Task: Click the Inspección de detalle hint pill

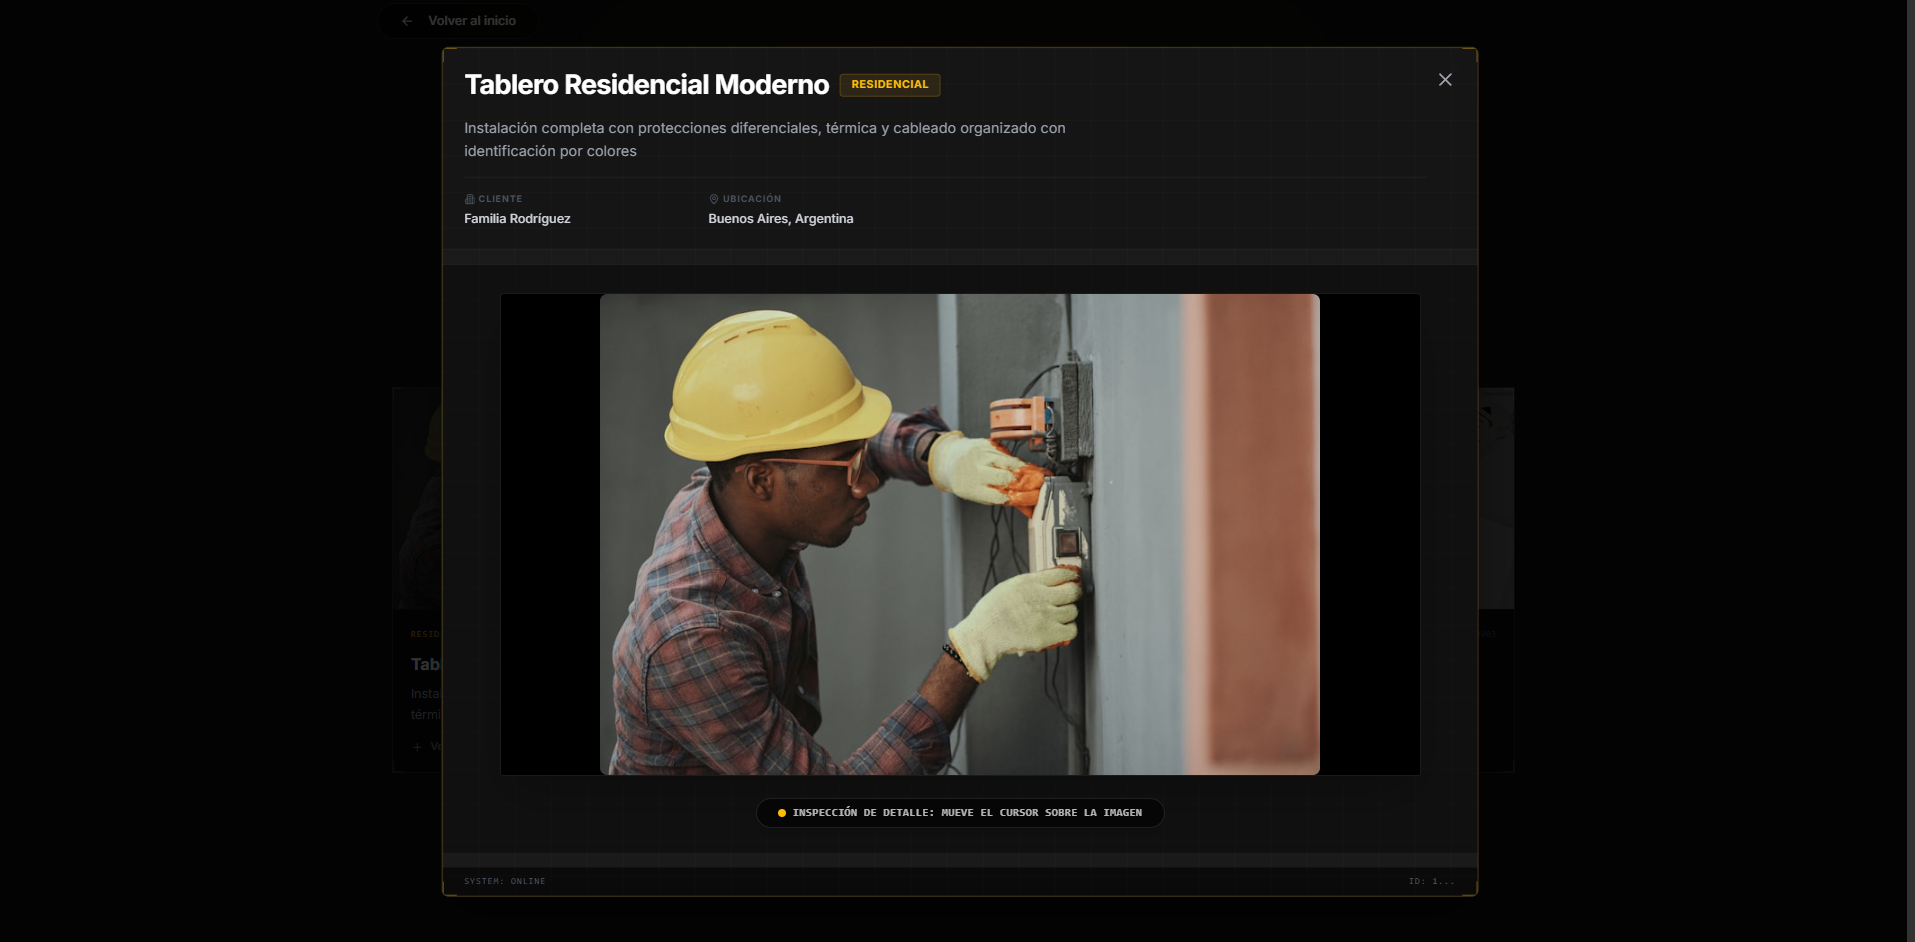Action: pyautogui.click(x=960, y=813)
